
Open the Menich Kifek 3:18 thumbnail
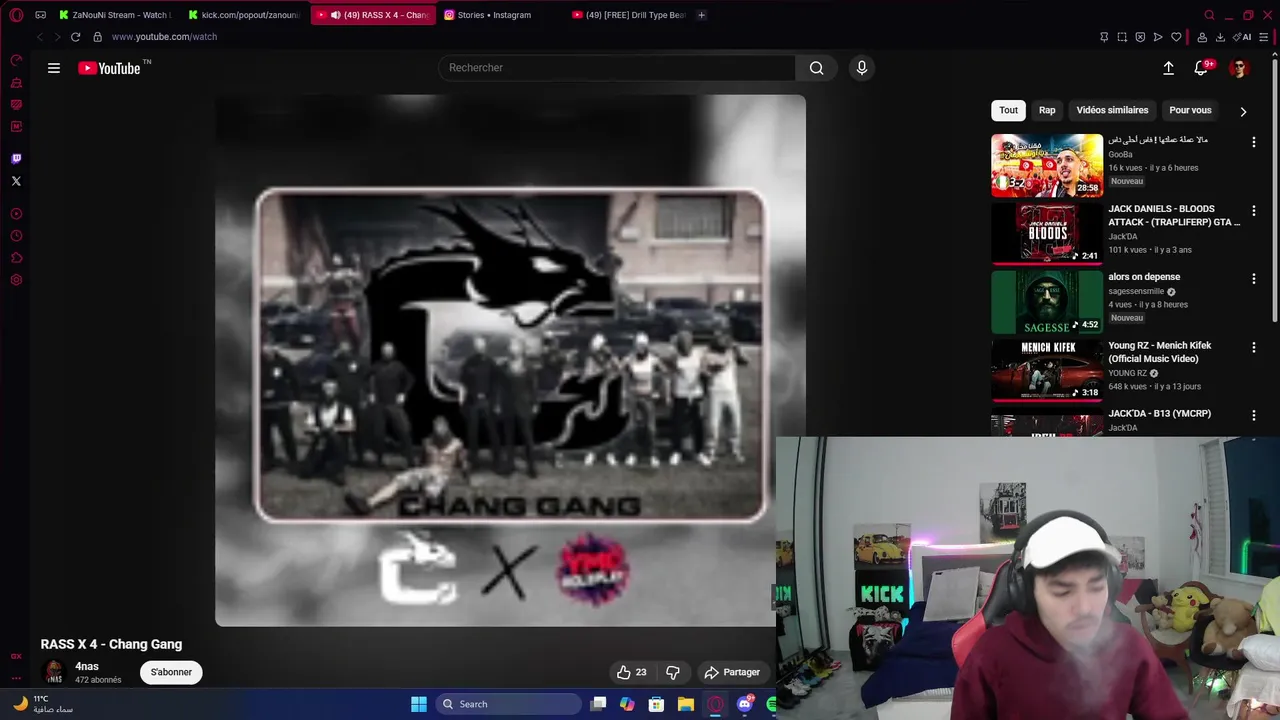1047,370
